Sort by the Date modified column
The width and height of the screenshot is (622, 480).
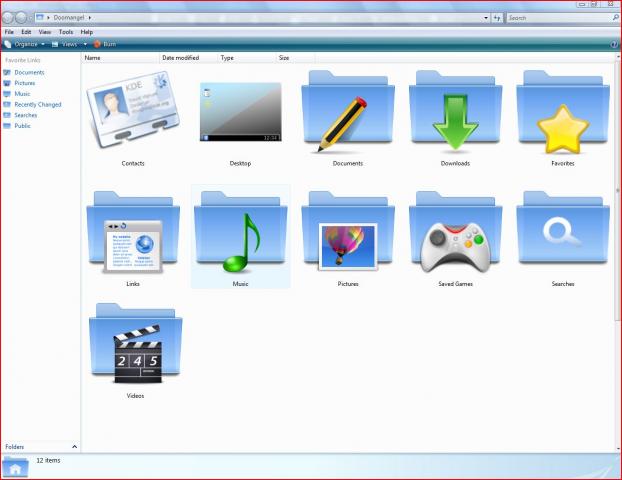(x=181, y=58)
